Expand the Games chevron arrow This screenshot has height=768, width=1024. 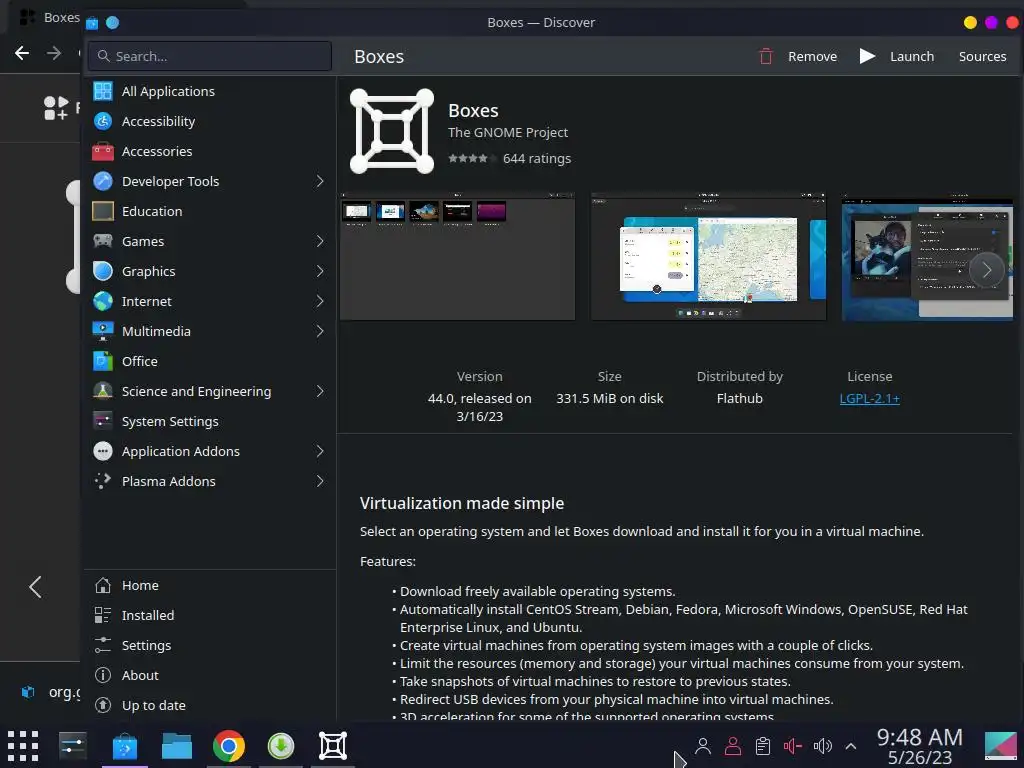(320, 242)
